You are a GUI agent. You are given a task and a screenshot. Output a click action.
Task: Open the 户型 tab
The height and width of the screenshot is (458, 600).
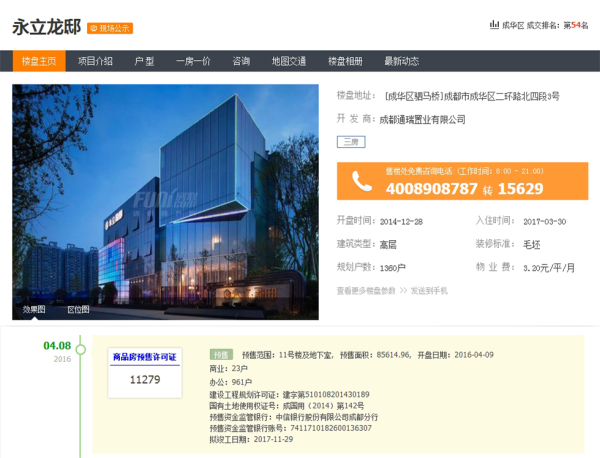pos(144,61)
